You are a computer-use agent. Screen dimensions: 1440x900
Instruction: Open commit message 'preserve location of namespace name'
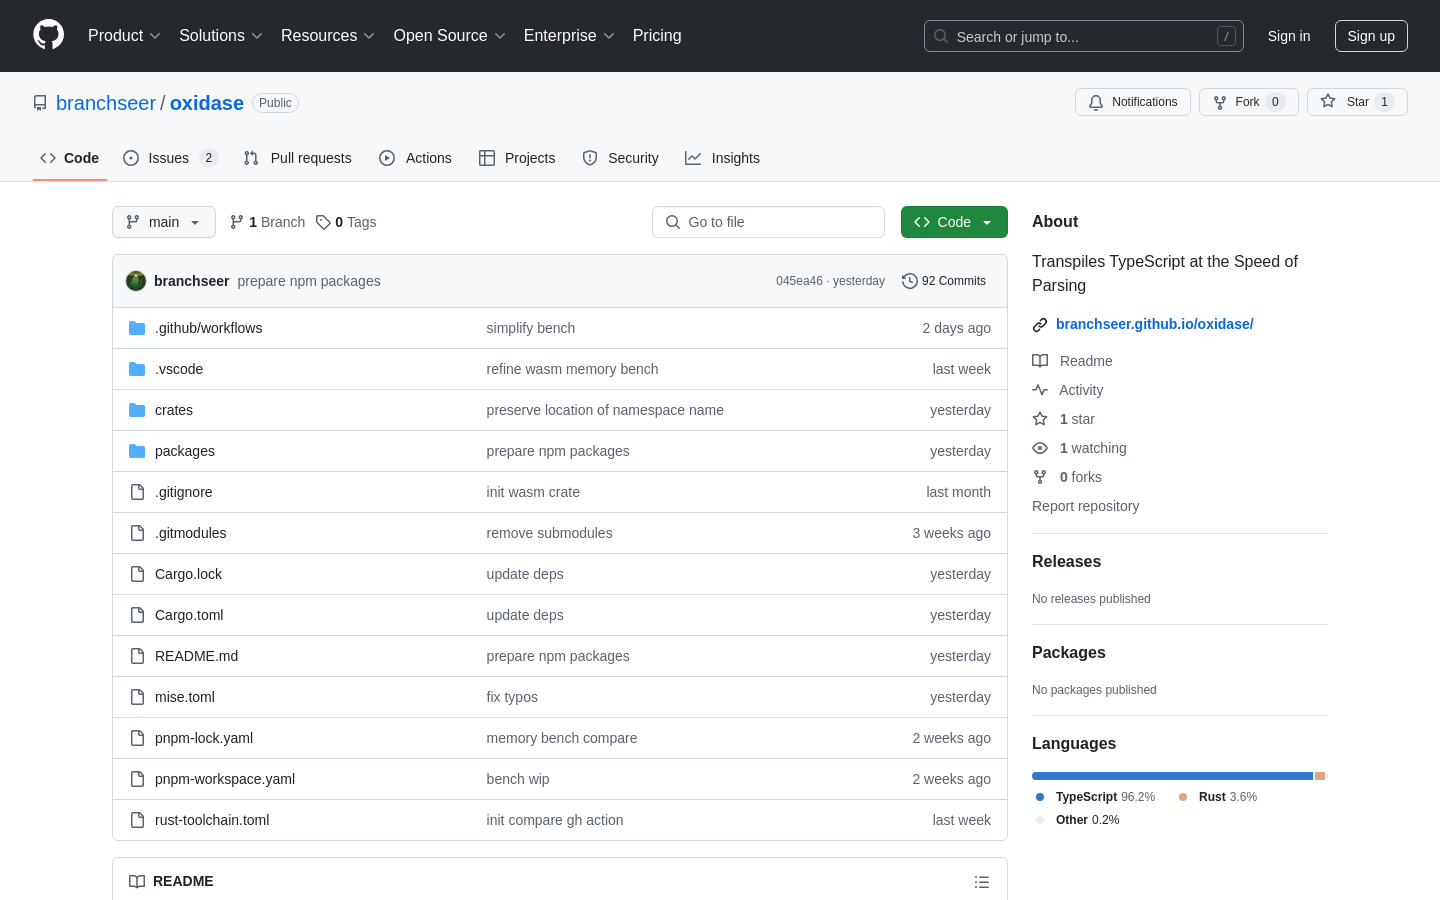click(x=605, y=410)
